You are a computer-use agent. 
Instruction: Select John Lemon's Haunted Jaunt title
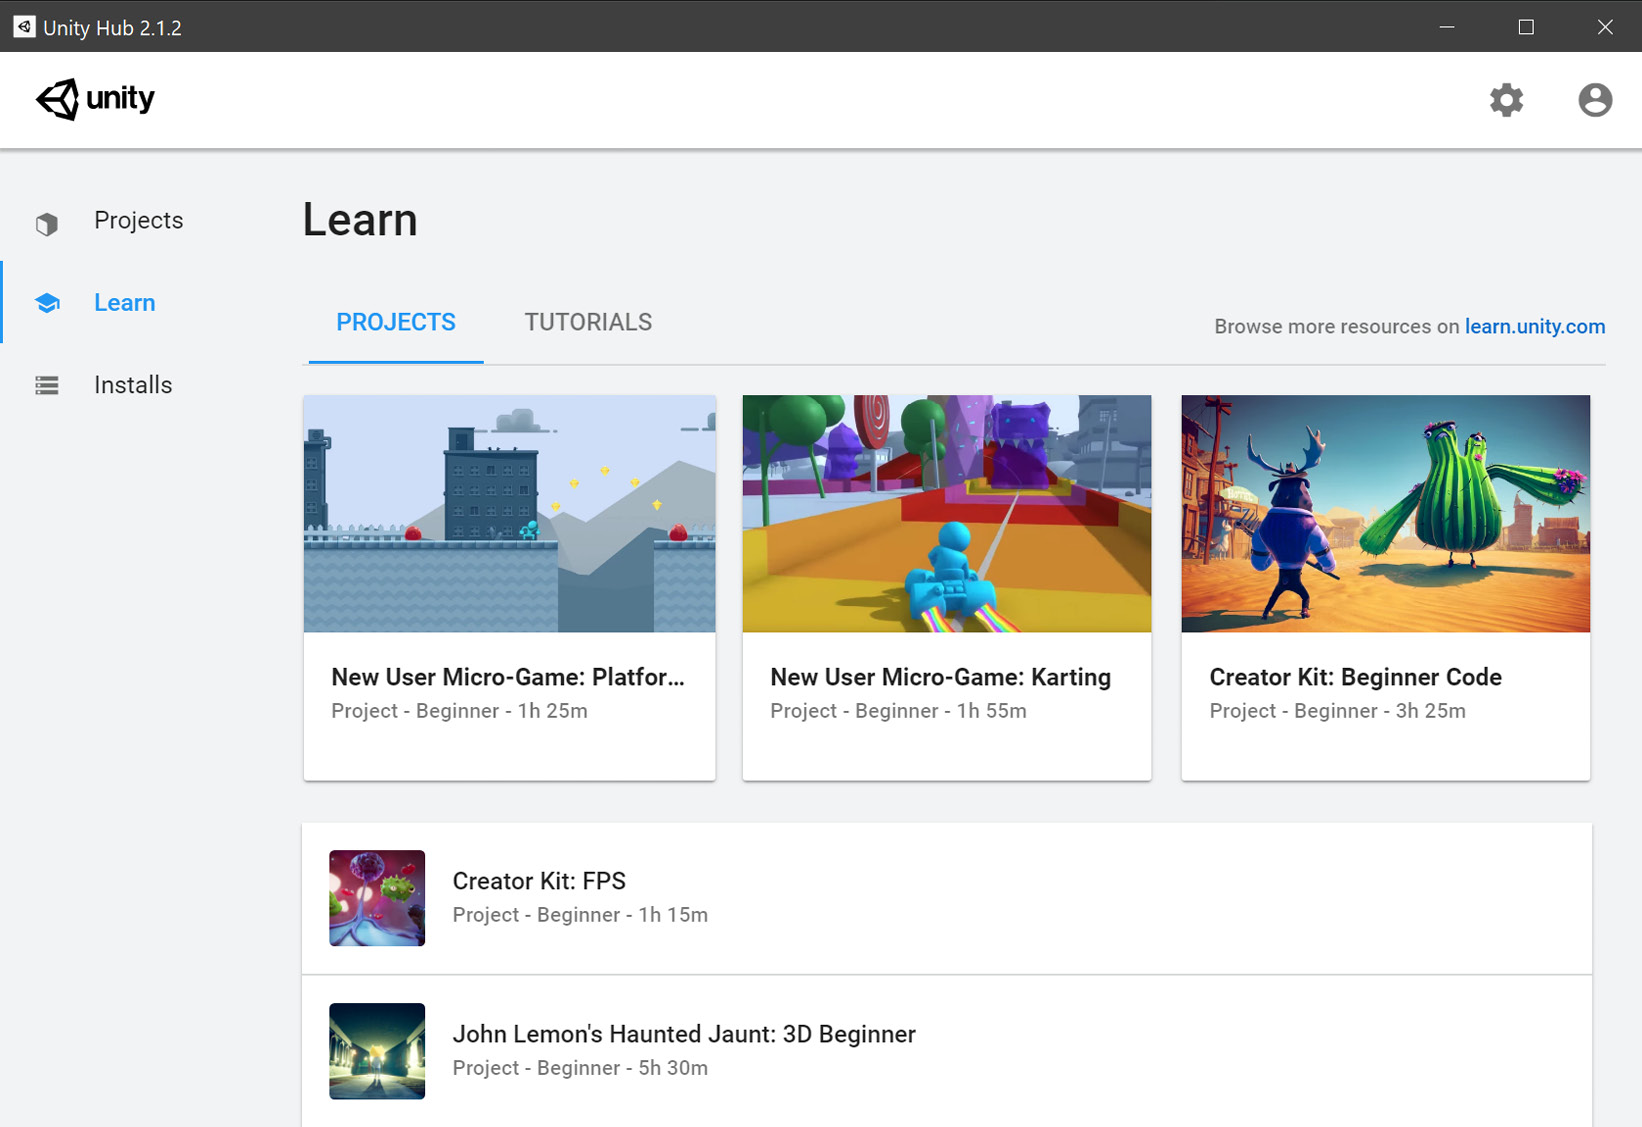684,1034
